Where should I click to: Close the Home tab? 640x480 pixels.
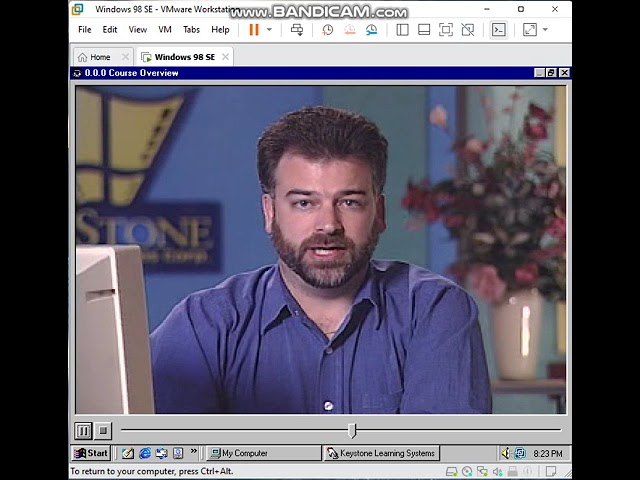point(126,57)
